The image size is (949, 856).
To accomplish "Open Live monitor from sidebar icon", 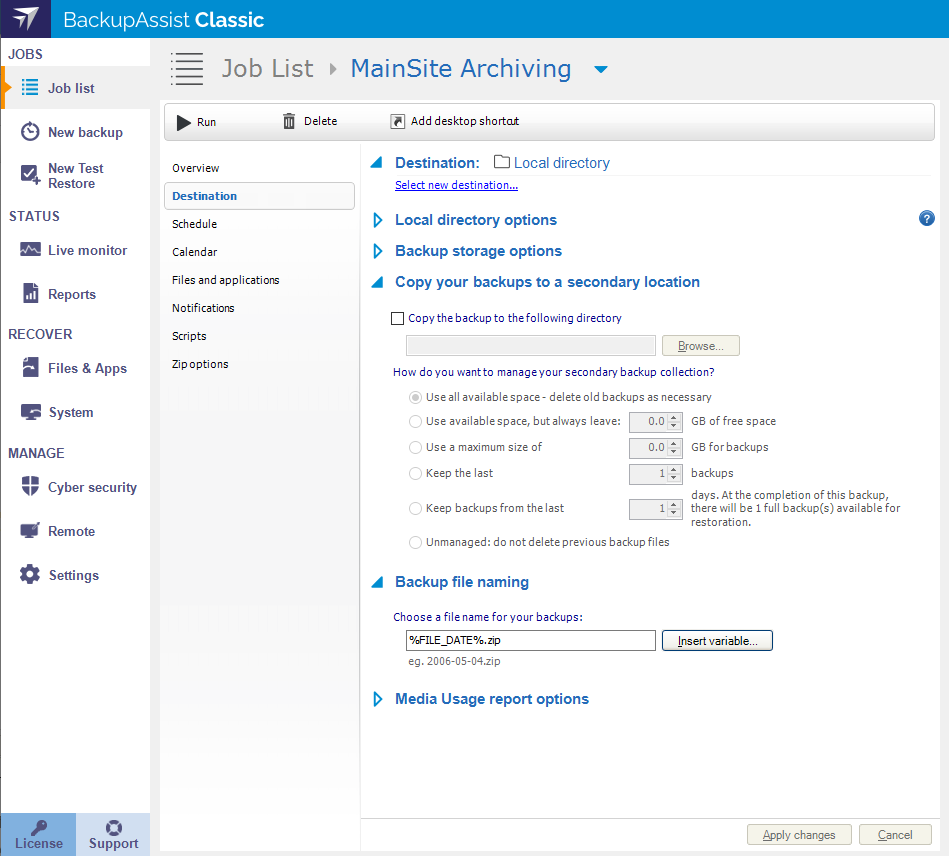I will point(30,250).
